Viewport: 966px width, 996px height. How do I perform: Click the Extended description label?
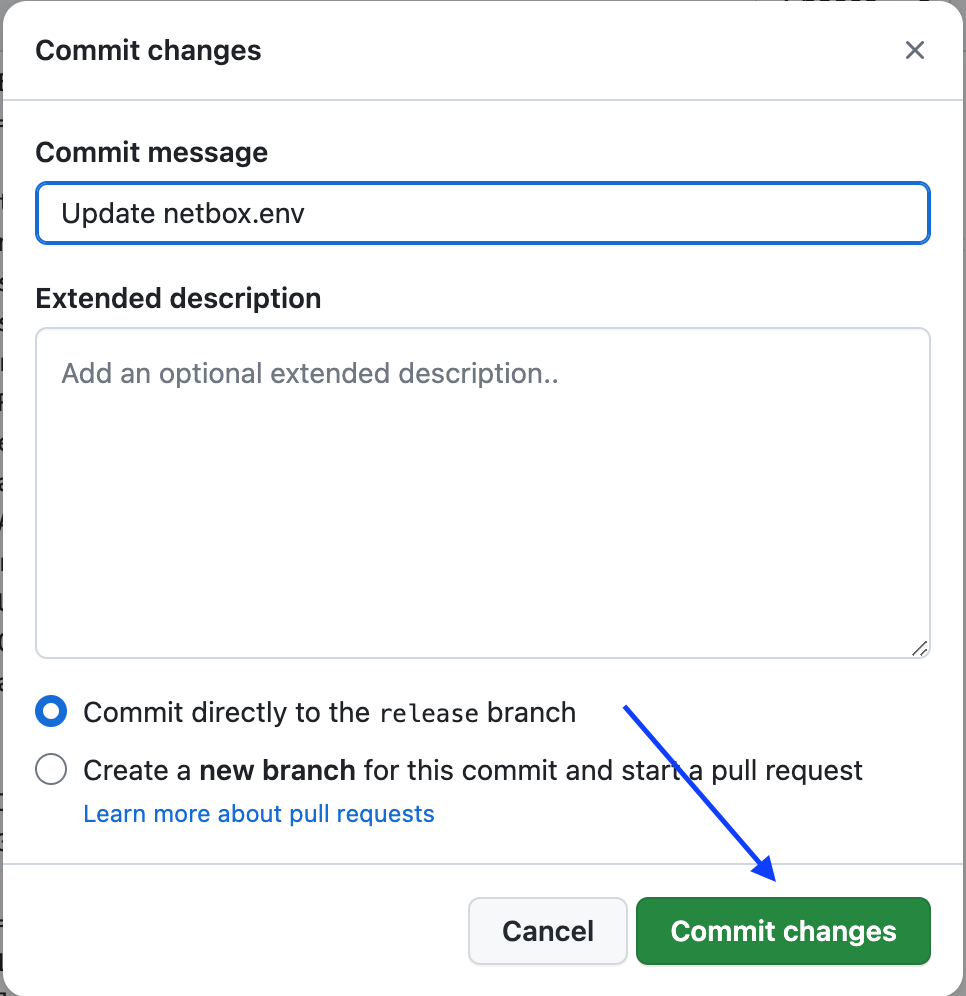coord(178,298)
